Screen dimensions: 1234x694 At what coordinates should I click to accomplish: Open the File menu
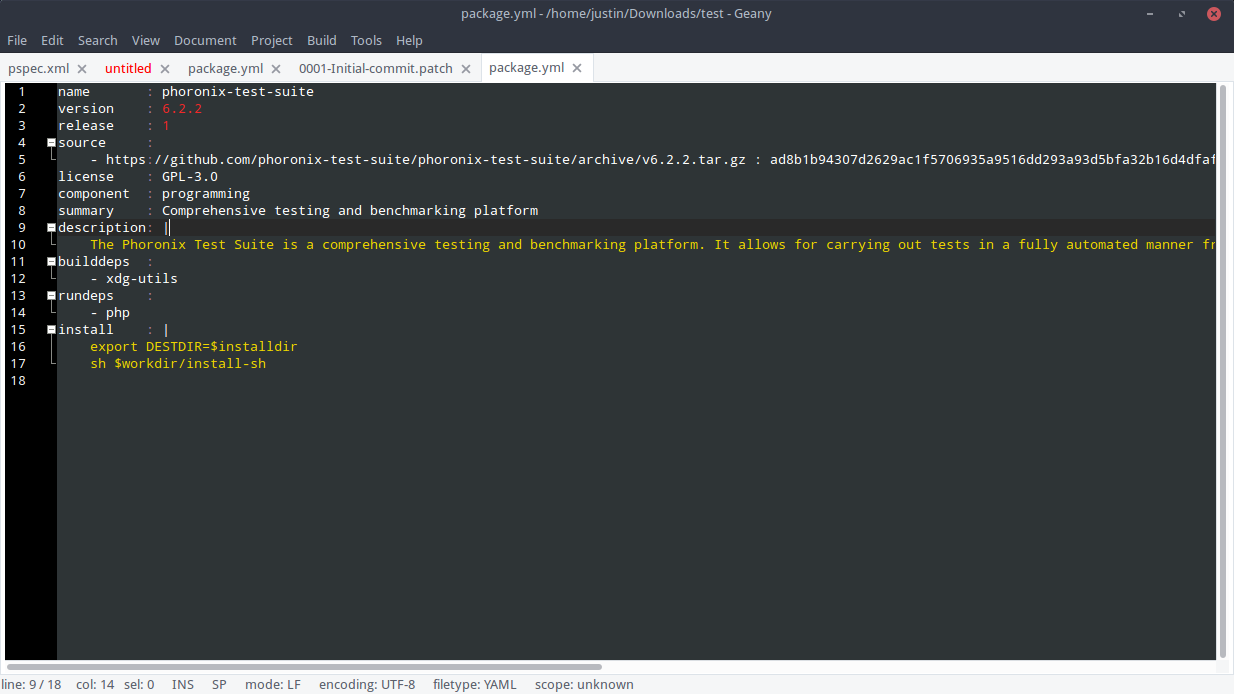coord(17,41)
